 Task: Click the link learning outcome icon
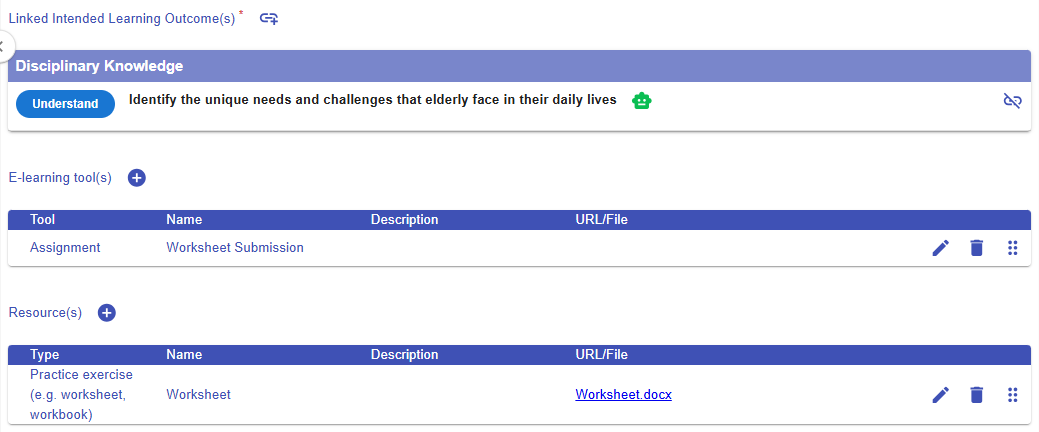[x=268, y=18]
